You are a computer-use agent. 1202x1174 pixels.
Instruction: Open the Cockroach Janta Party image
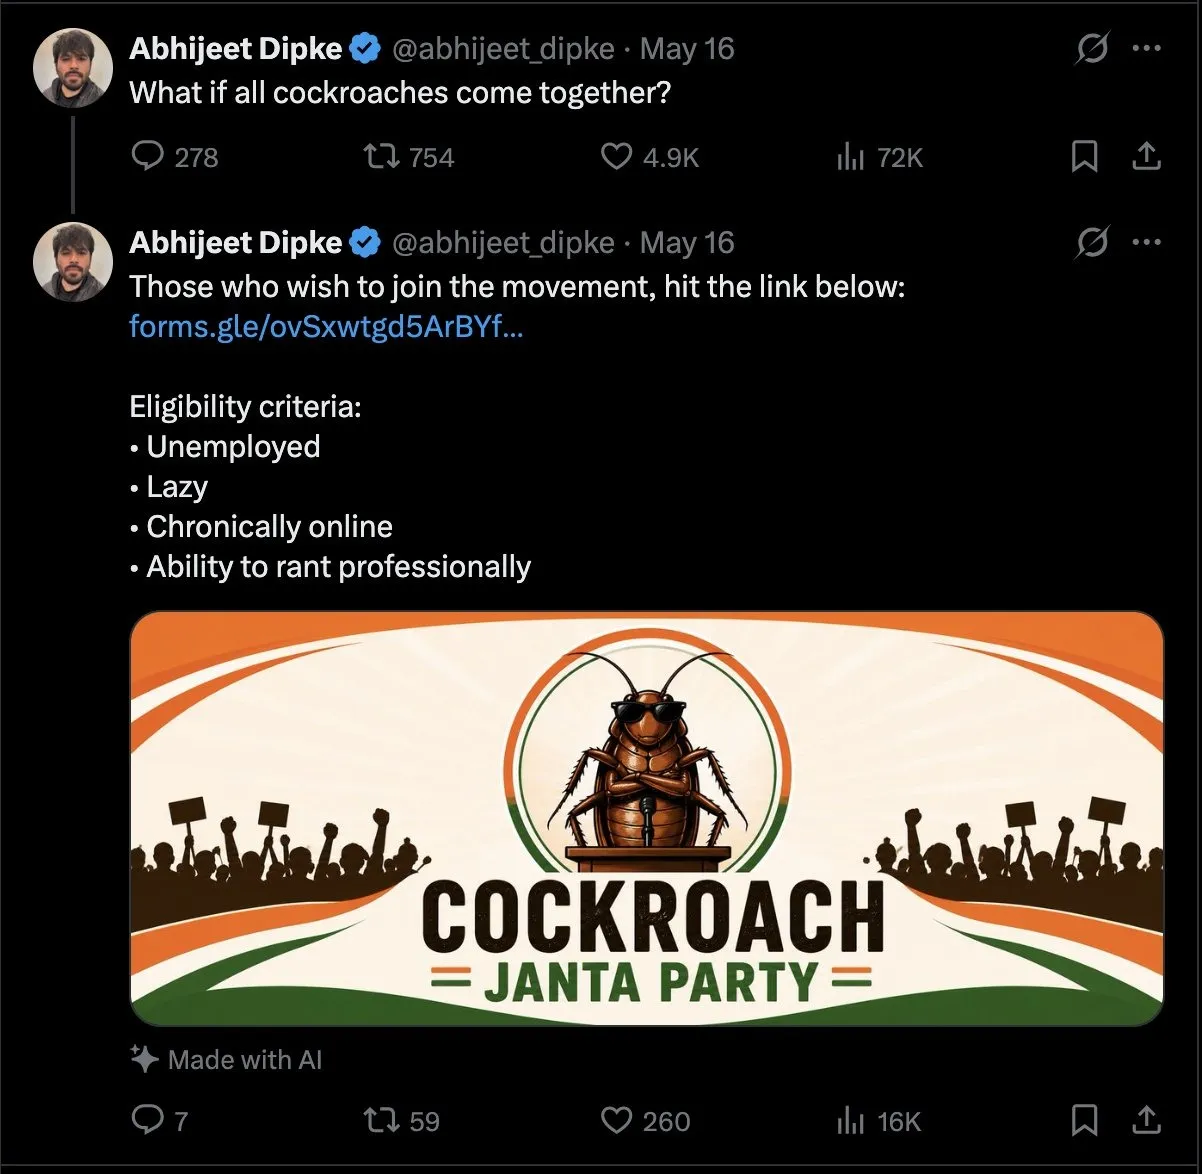pyautogui.click(x=647, y=818)
